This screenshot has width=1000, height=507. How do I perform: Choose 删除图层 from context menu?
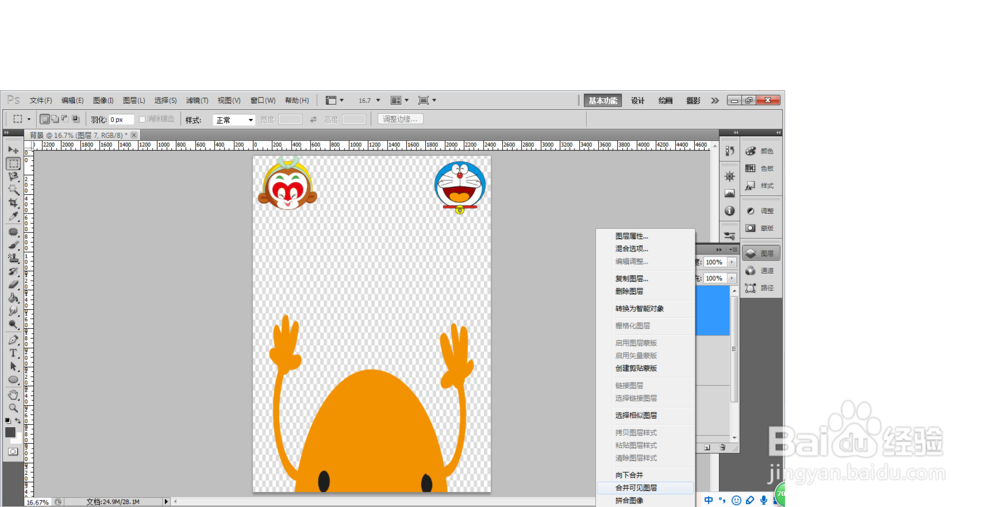[x=645, y=291]
